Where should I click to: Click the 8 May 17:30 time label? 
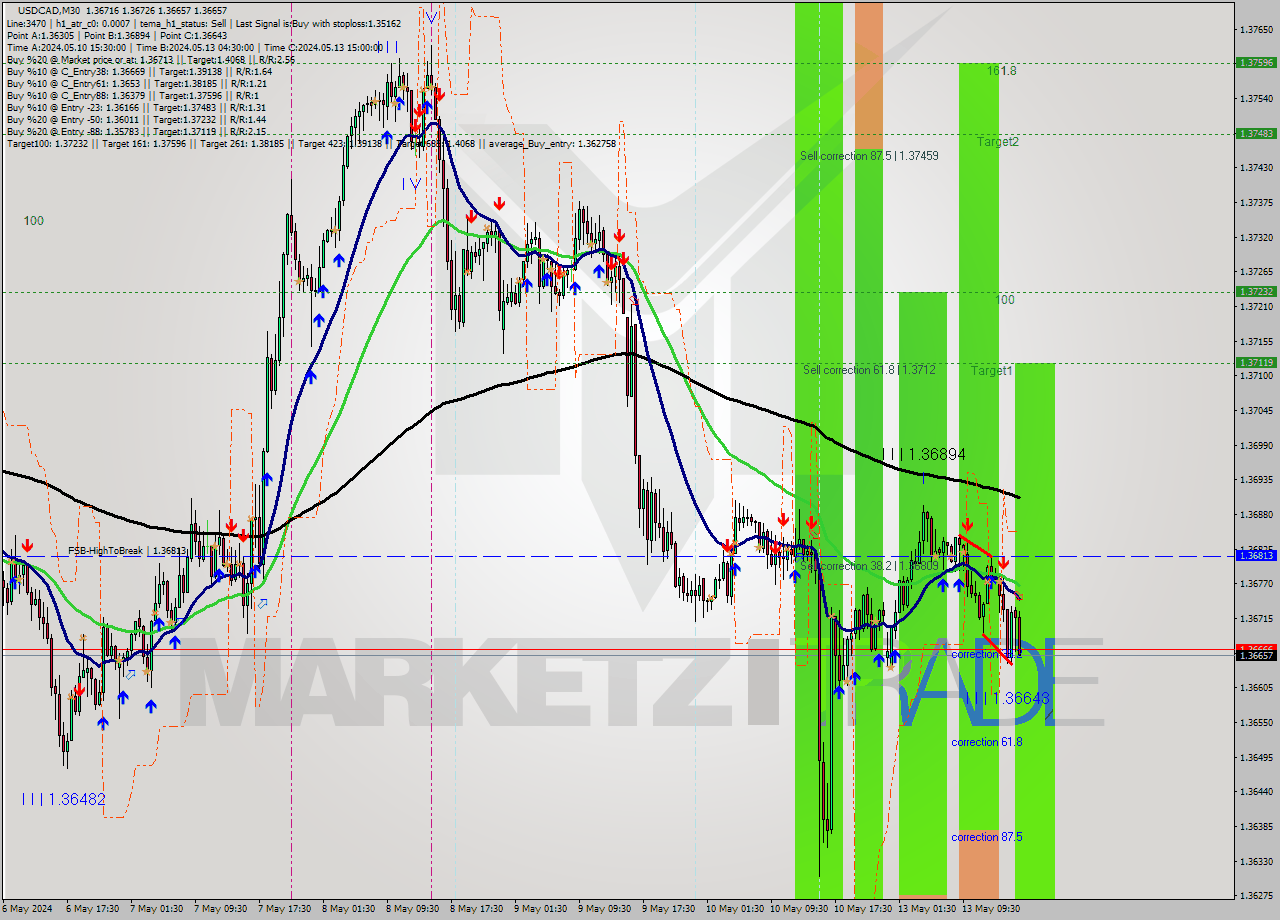tap(477, 909)
